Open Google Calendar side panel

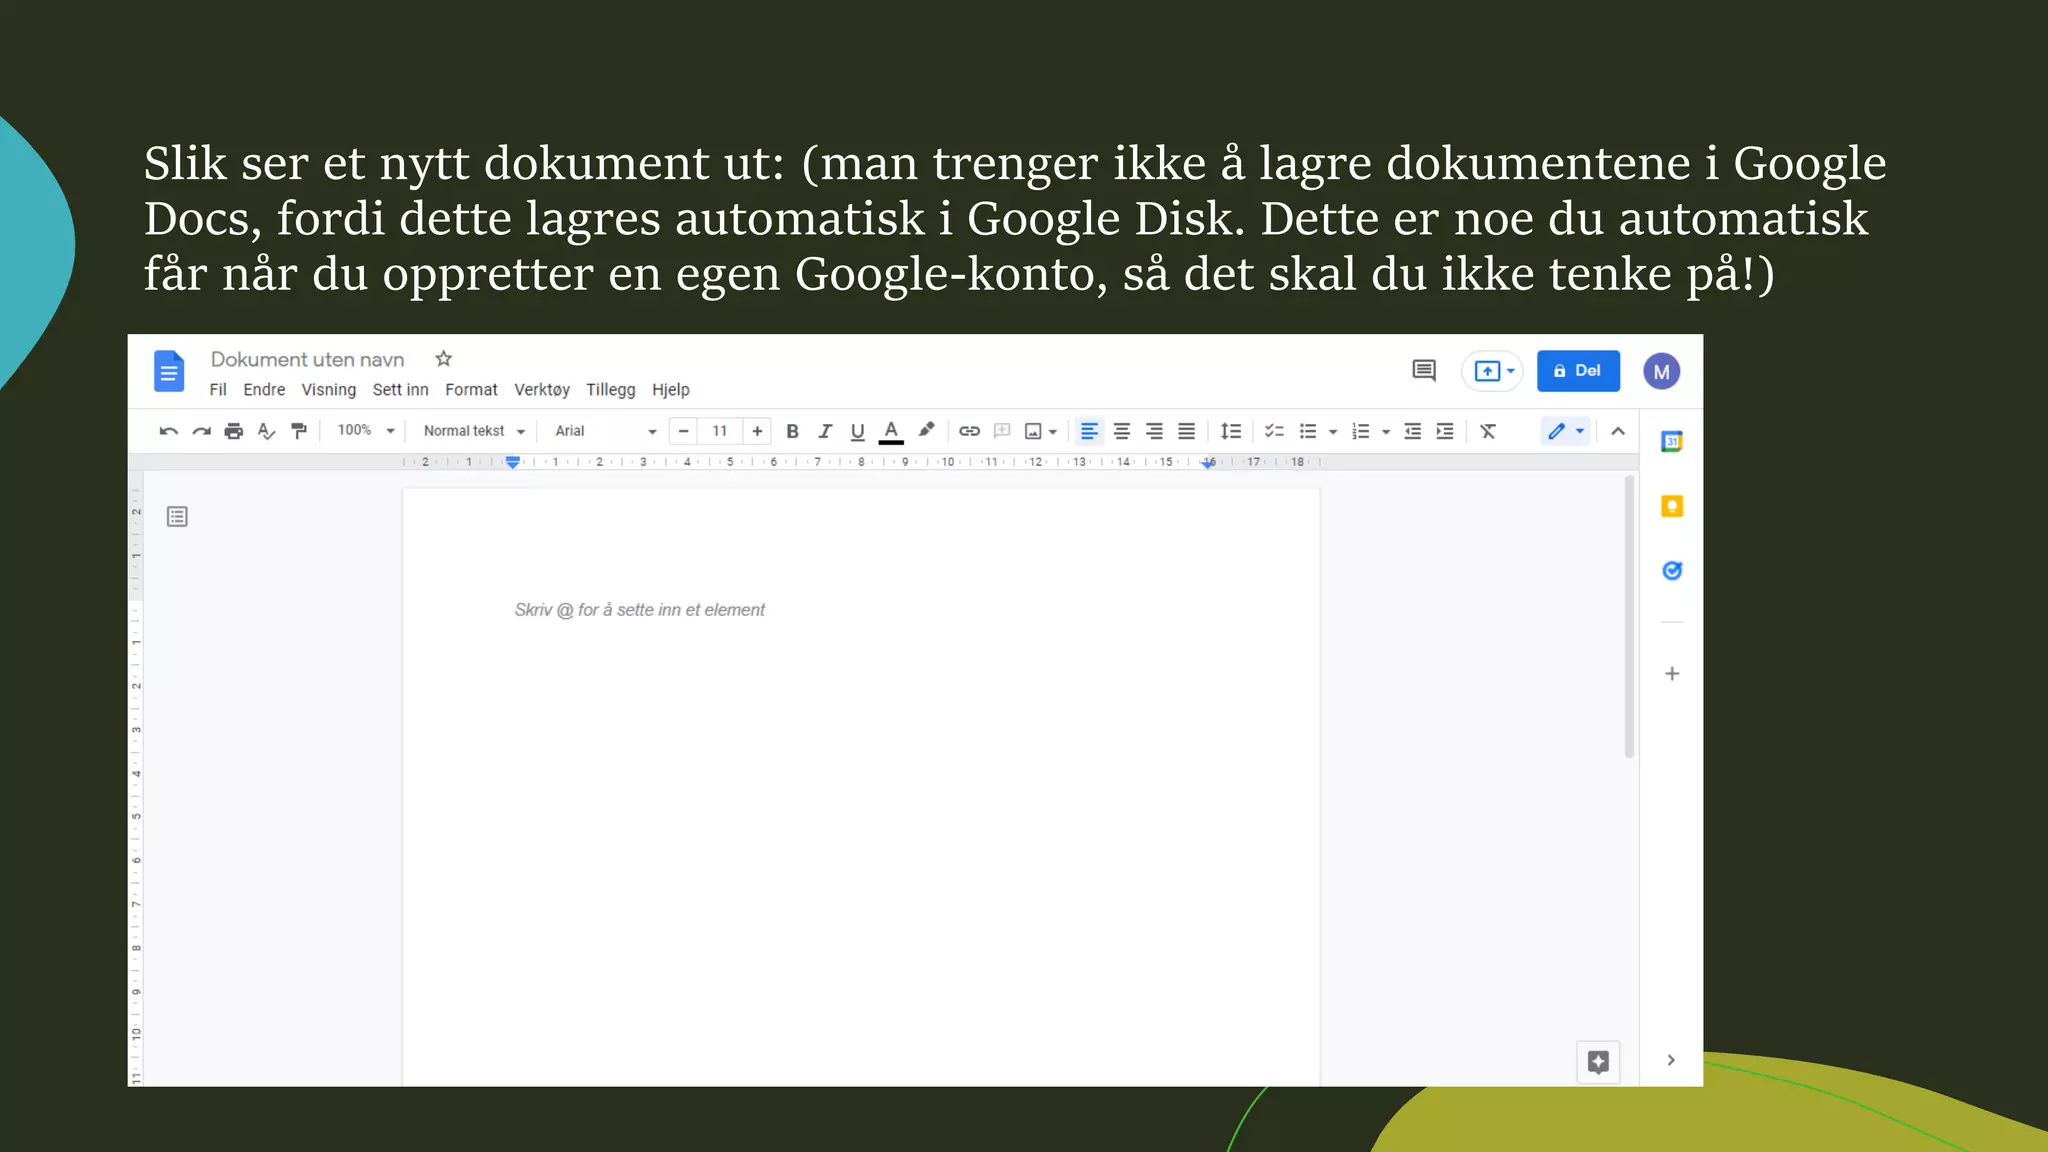click(1672, 441)
